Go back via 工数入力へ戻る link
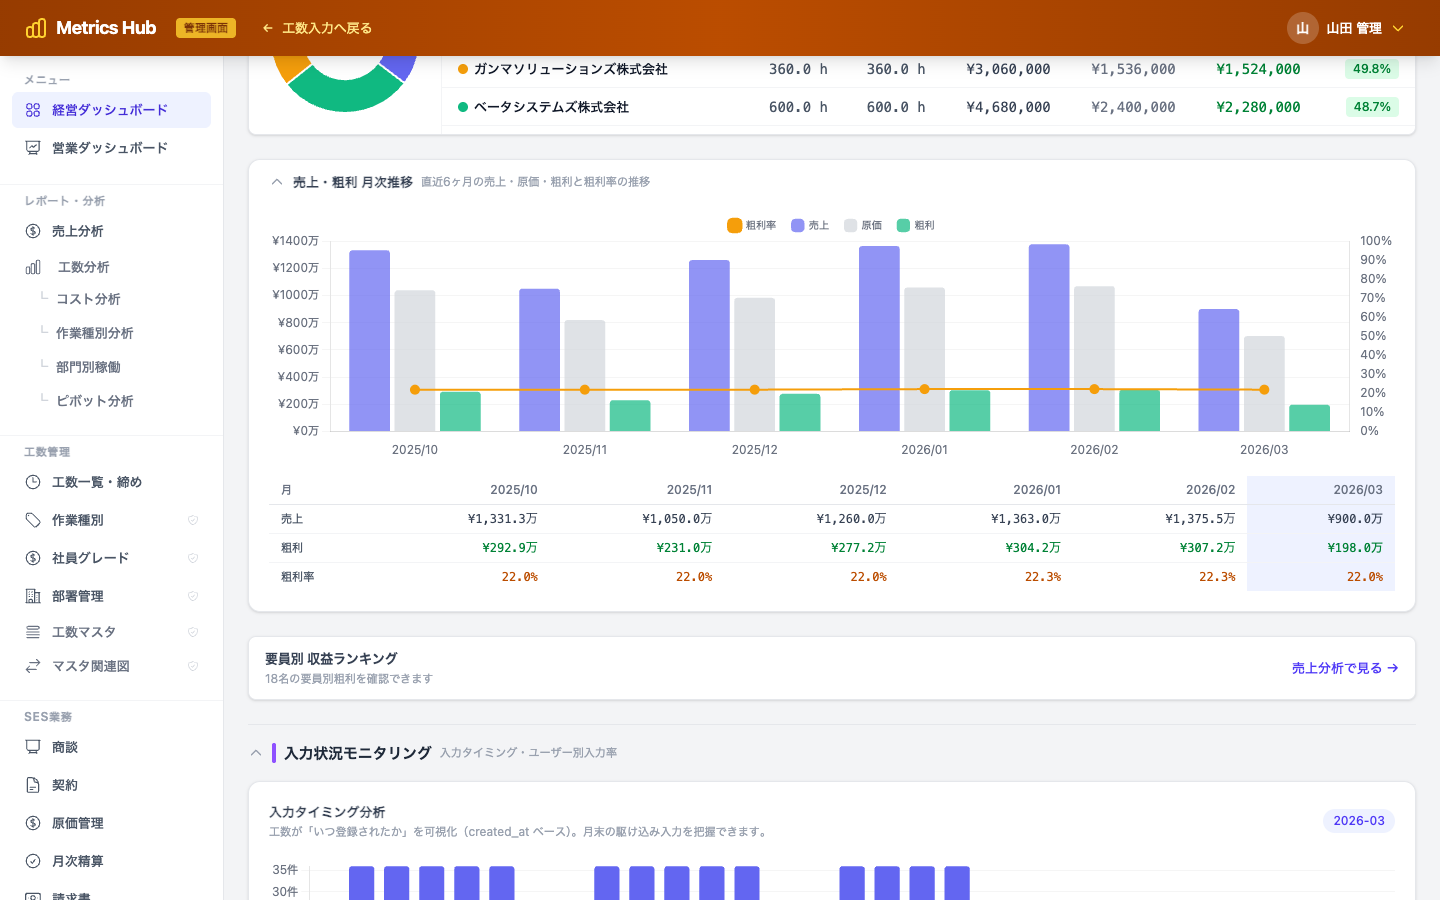This screenshot has width=1440, height=900. tap(317, 28)
